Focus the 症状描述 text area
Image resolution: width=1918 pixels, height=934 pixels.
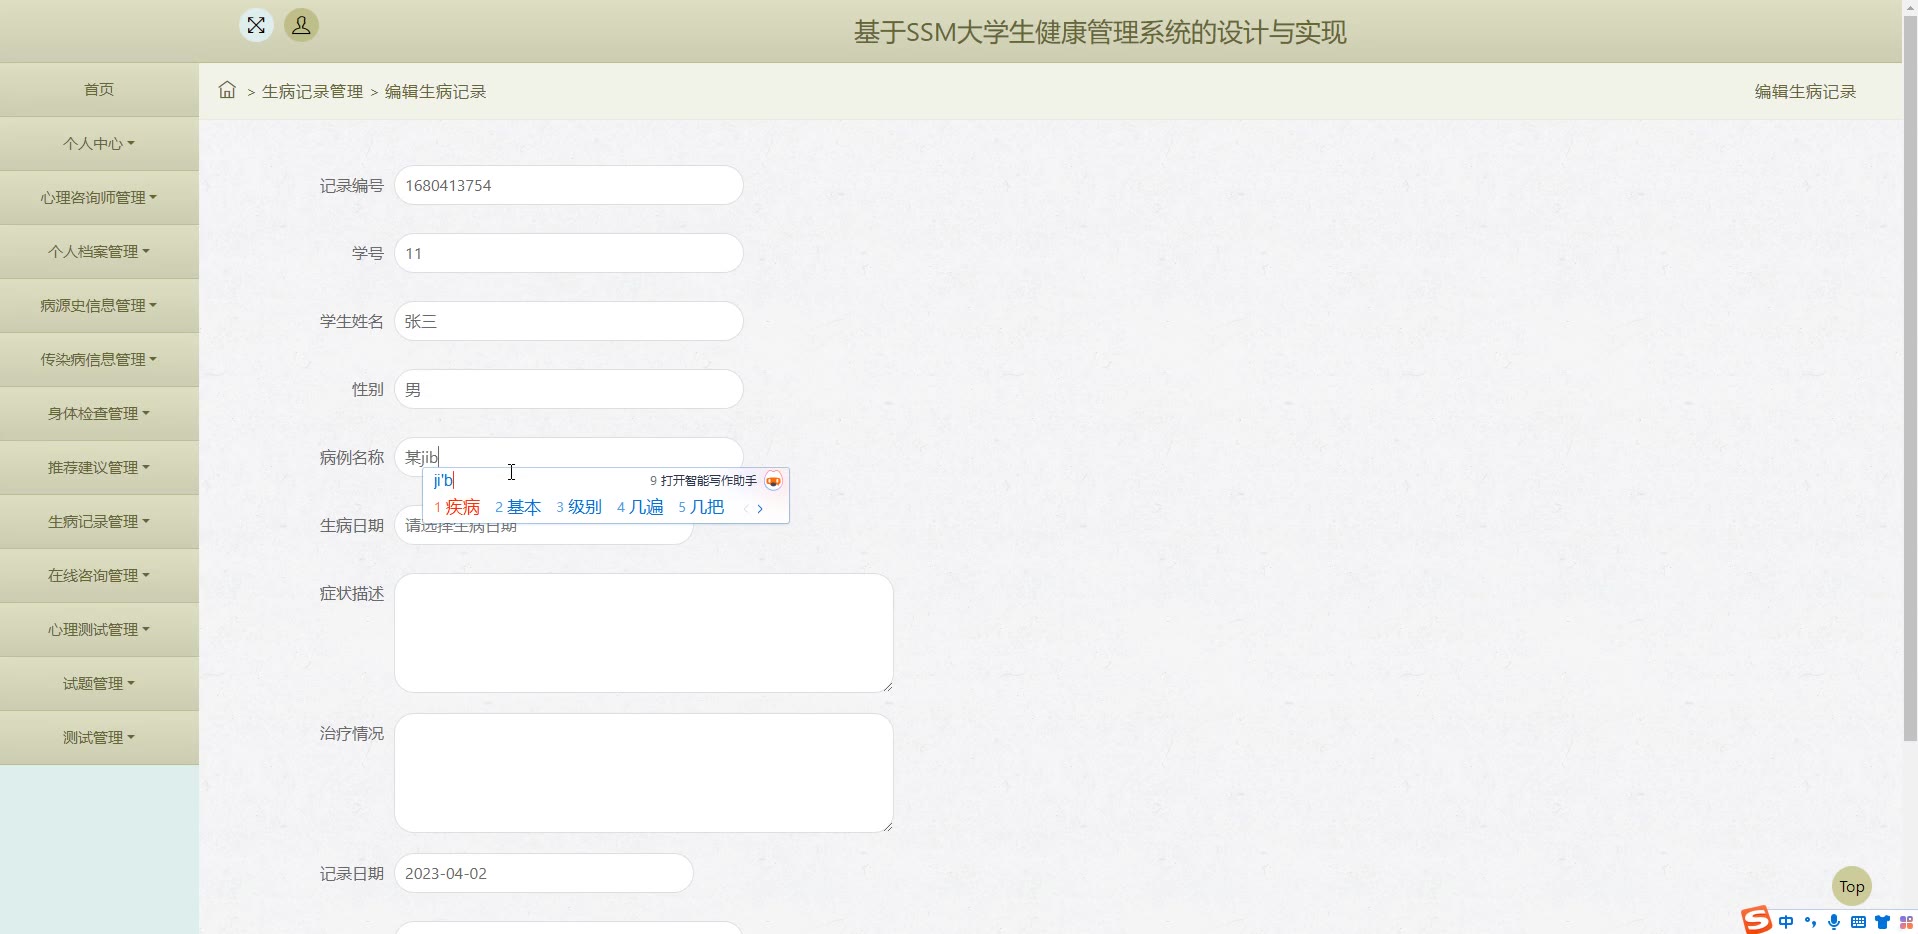(644, 633)
